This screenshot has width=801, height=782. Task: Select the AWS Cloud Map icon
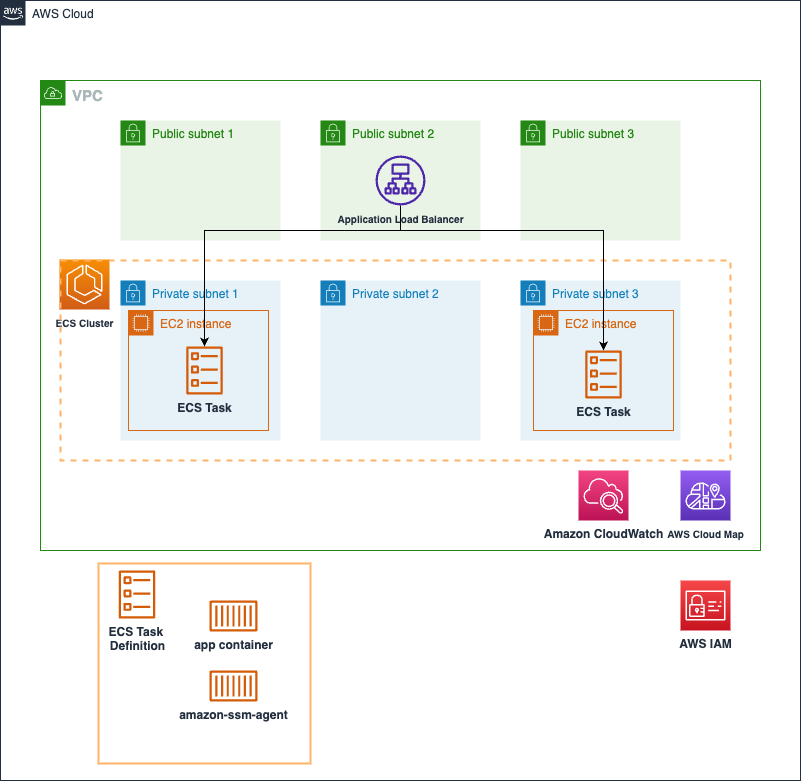point(705,495)
